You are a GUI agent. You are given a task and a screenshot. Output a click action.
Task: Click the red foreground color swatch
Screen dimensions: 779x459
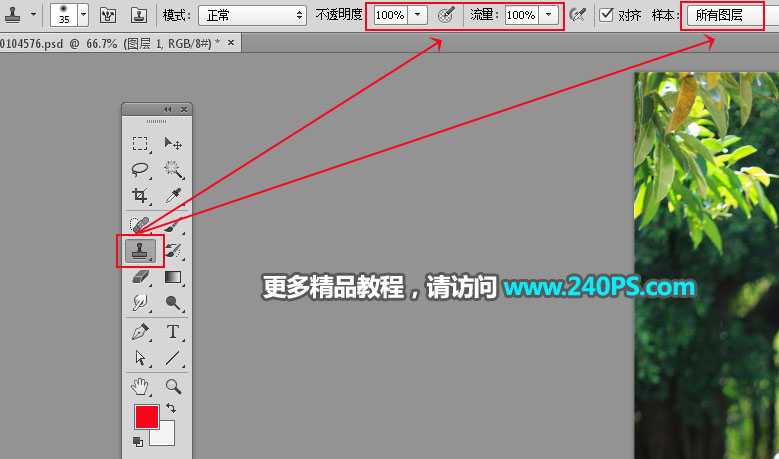pyautogui.click(x=147, y=416)
